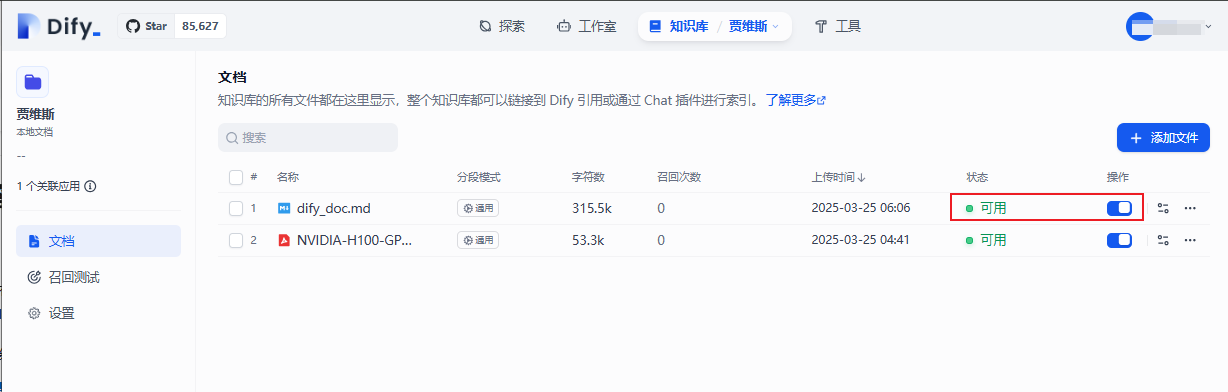Click the 添加文件 button
The width and height of the screenshot is (1228, 392).
pos(1163,138)
